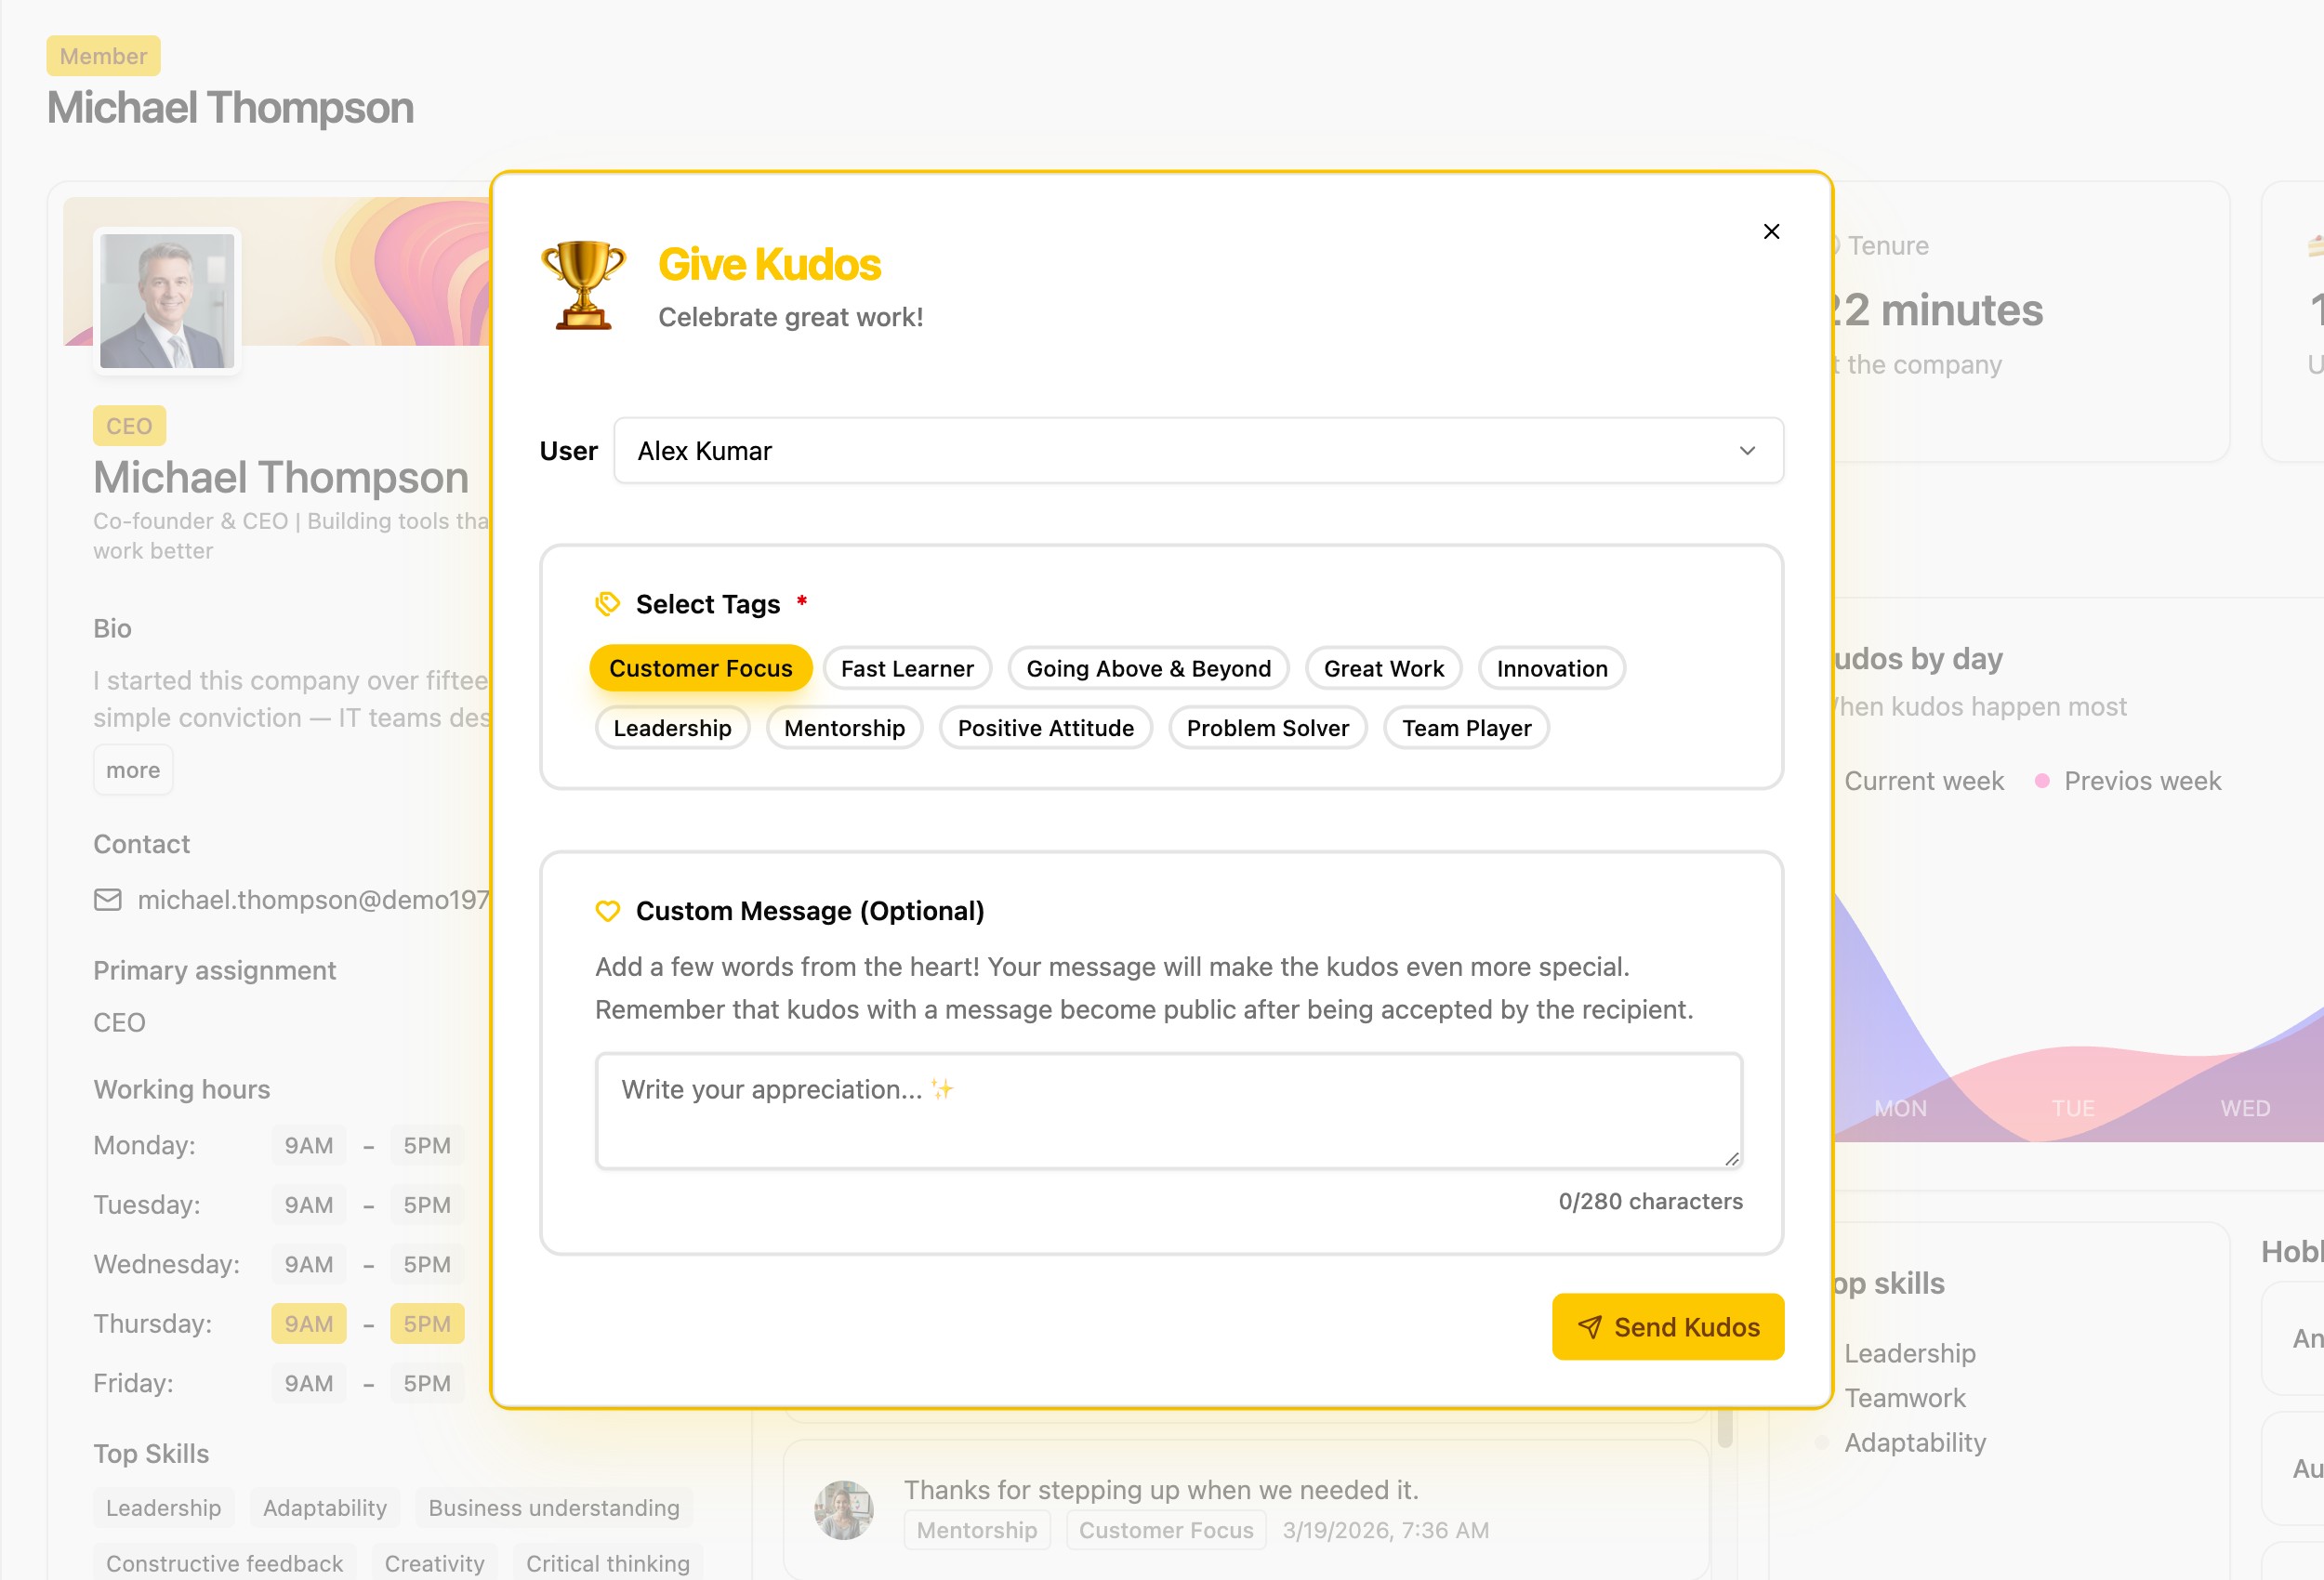Click the tag icon beside Select Tags

(x=607, y=604)
